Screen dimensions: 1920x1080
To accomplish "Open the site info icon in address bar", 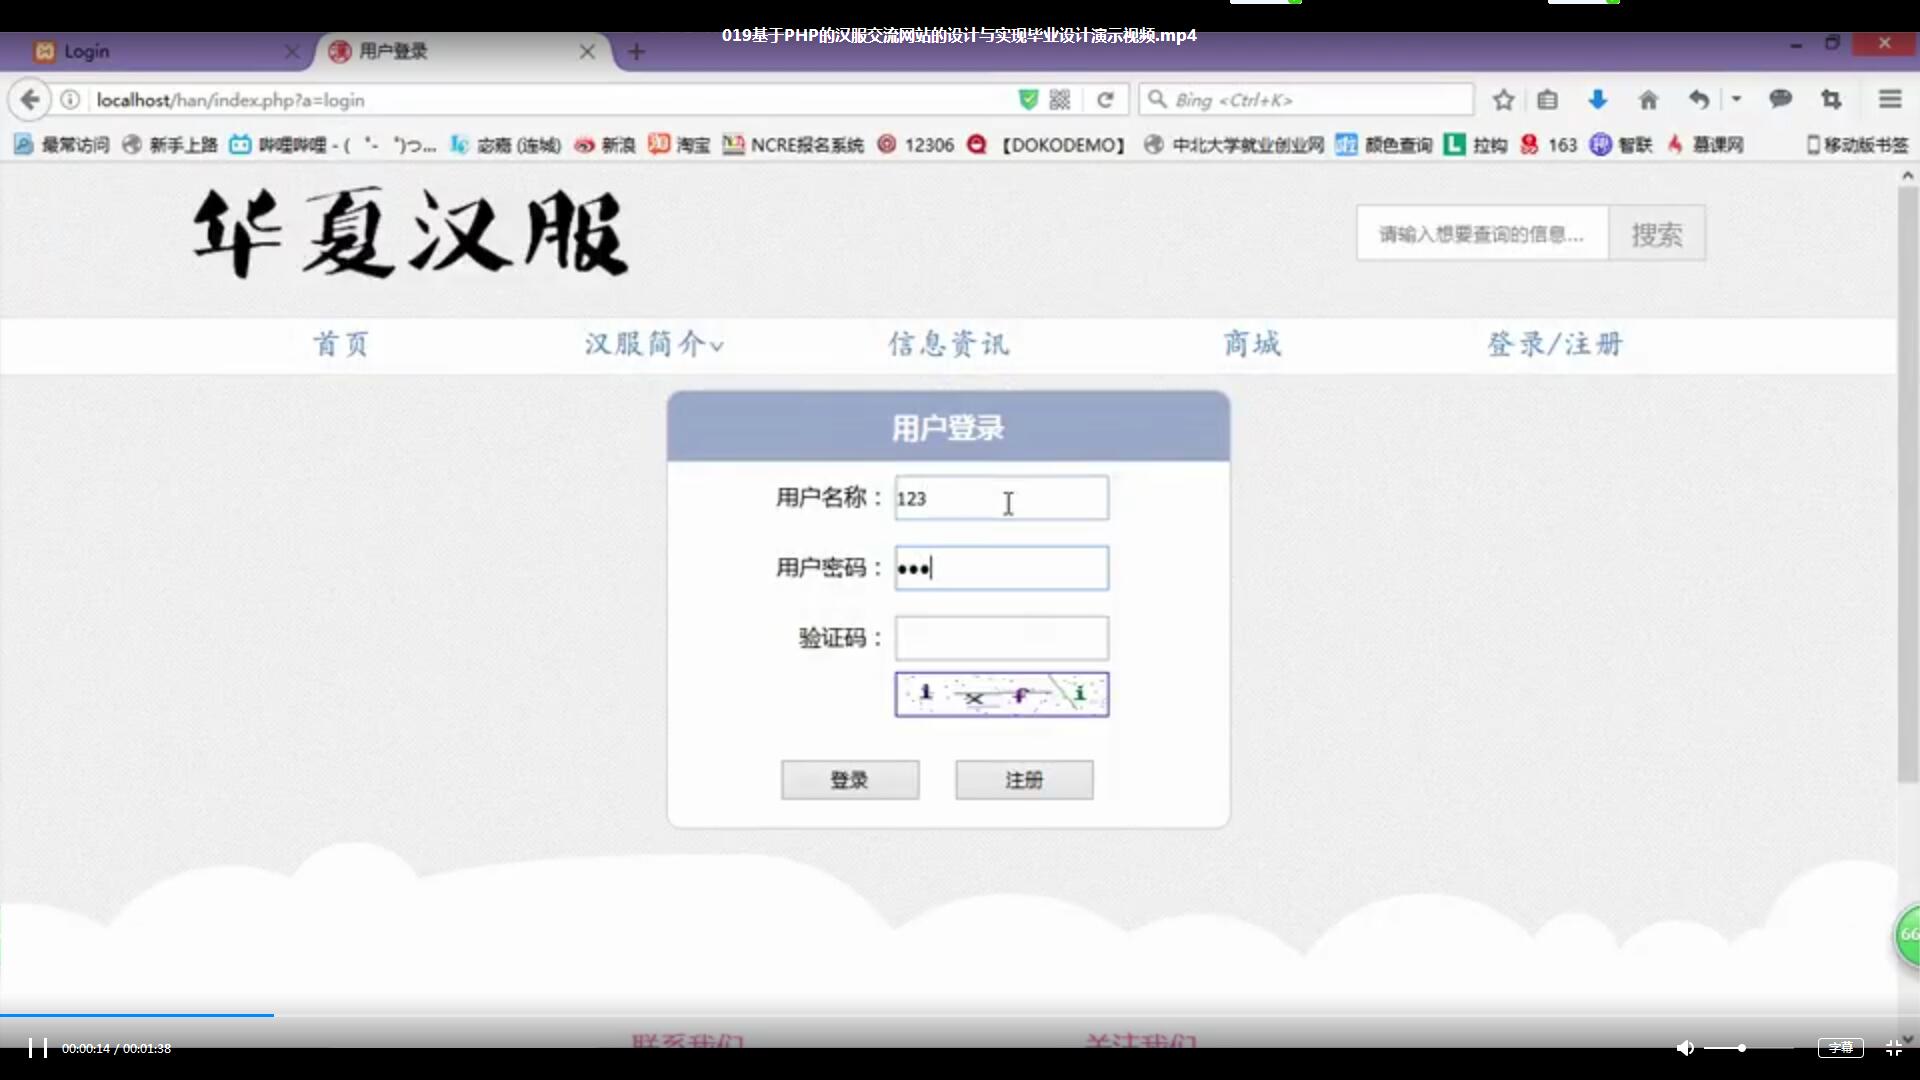I will pyautogui.click(x=70, y=100).
